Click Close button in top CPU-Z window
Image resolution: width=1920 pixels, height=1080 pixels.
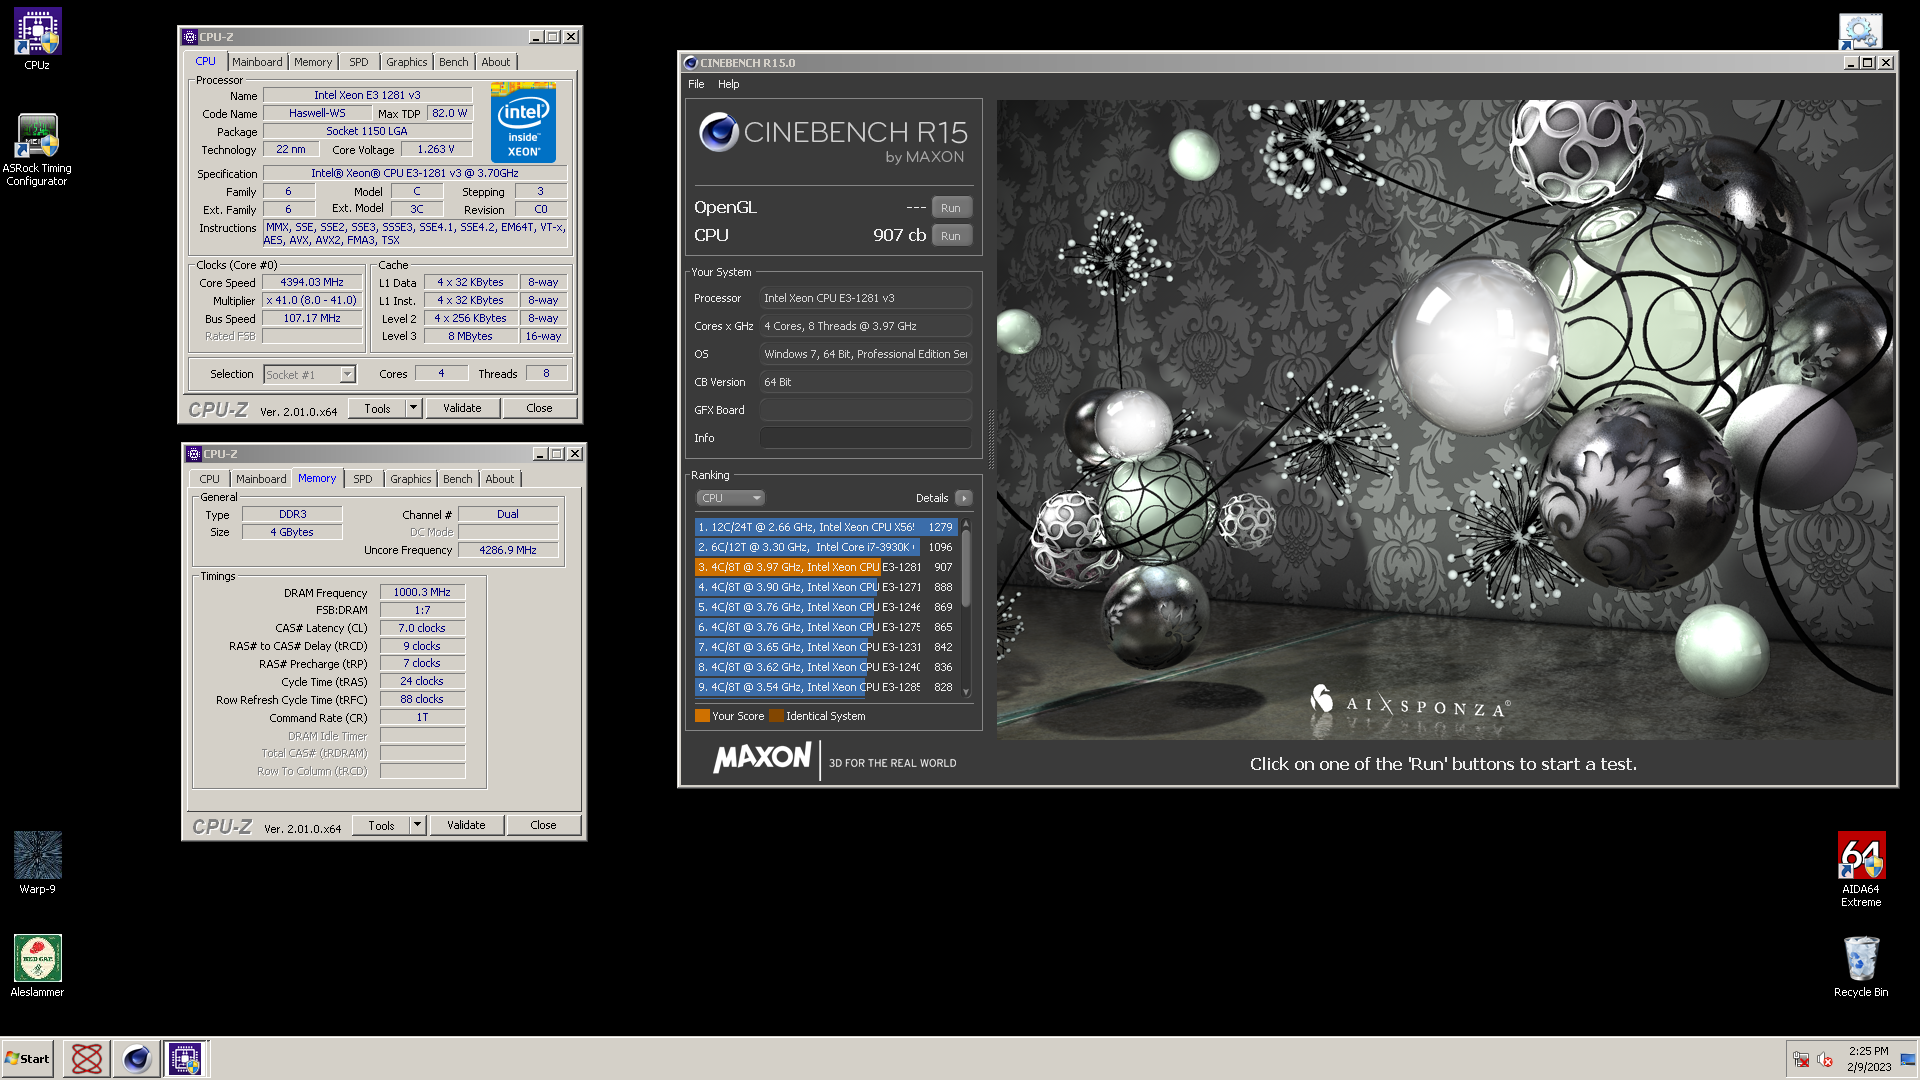tap(539, 408)
